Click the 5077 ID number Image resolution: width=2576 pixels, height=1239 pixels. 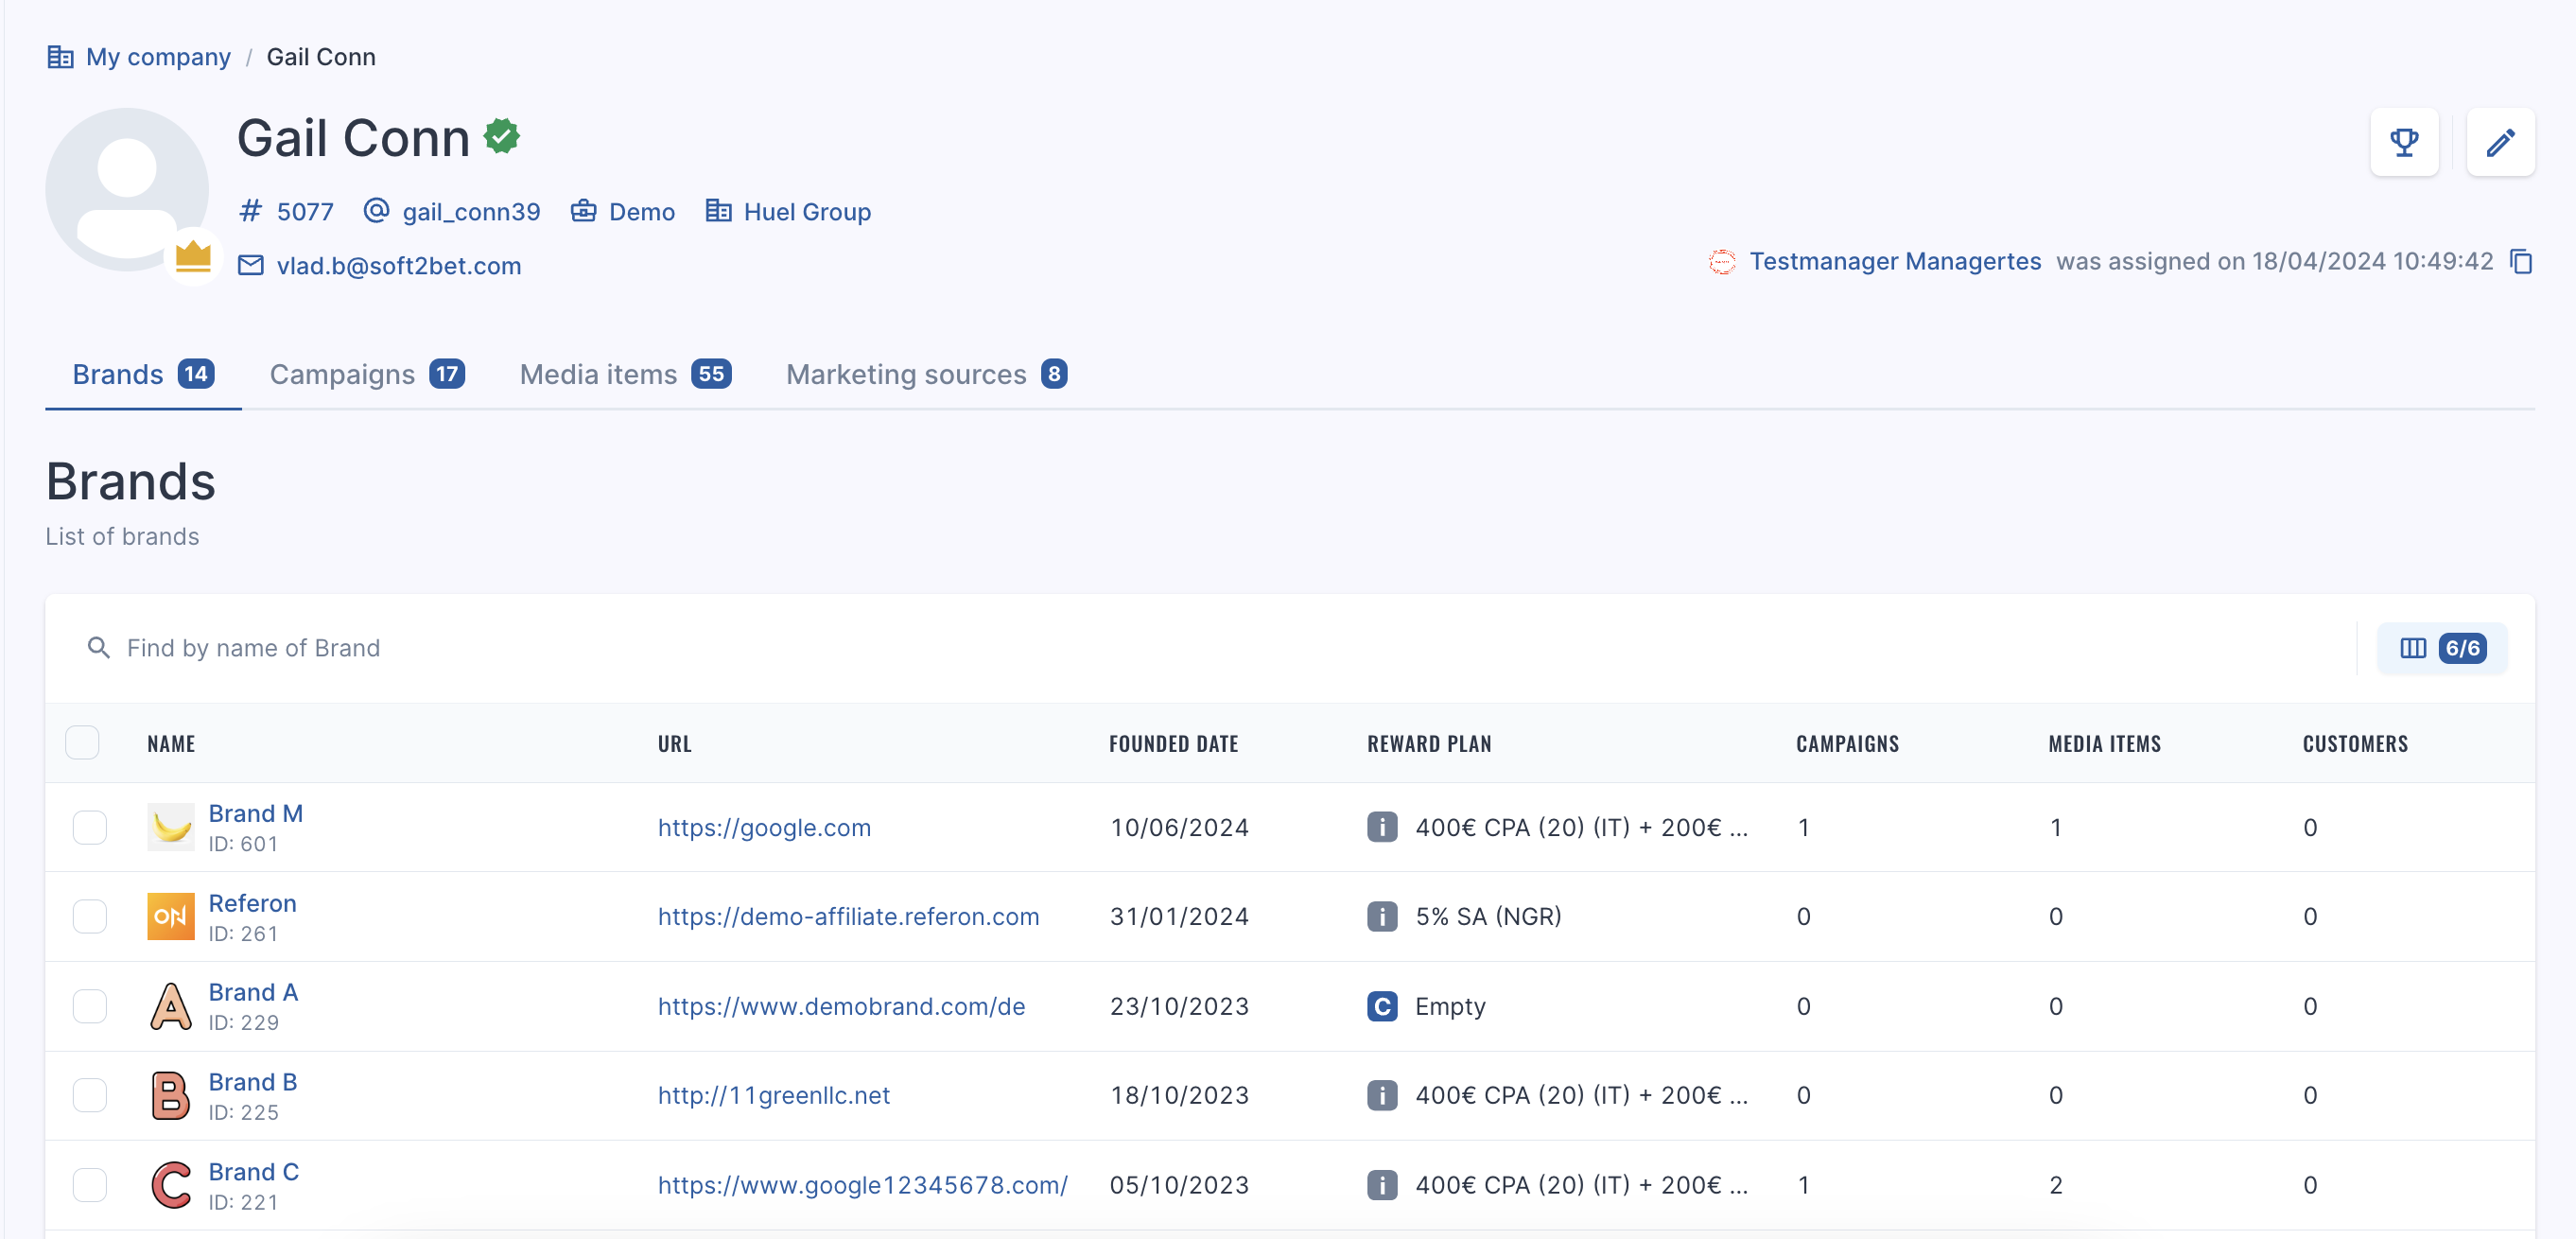(305, 212)
